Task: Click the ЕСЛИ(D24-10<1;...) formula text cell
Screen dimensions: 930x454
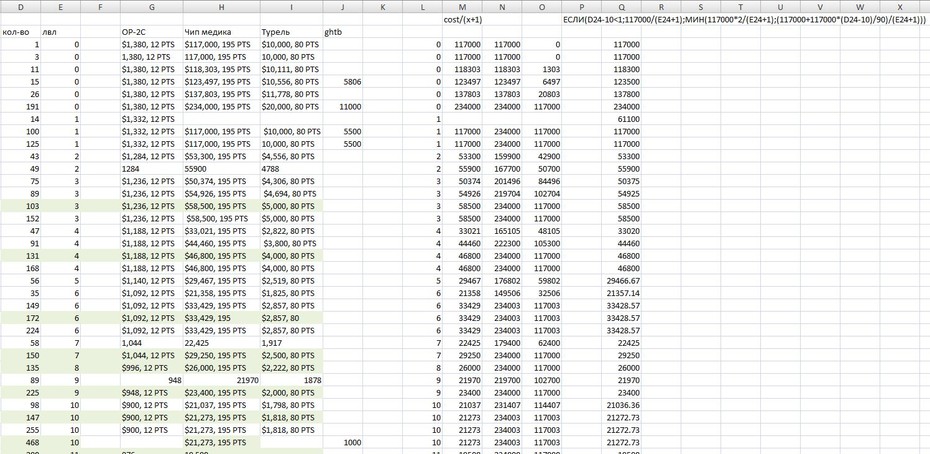Action: point(744,20)
